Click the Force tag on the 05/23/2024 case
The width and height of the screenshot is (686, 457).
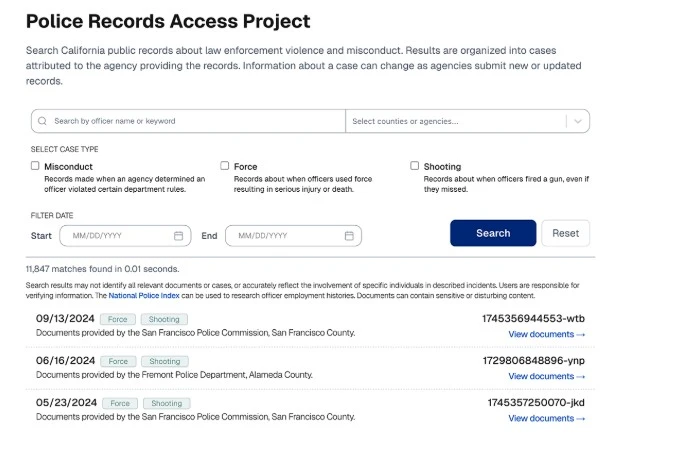(120, 403)
